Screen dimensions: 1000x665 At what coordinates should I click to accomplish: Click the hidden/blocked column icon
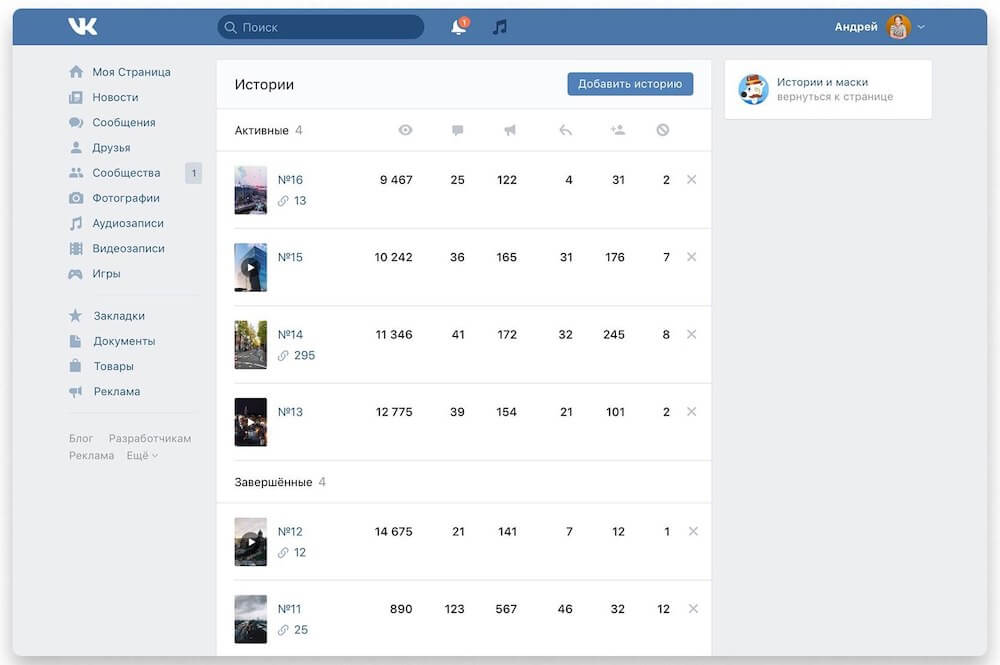click(663, 130)
